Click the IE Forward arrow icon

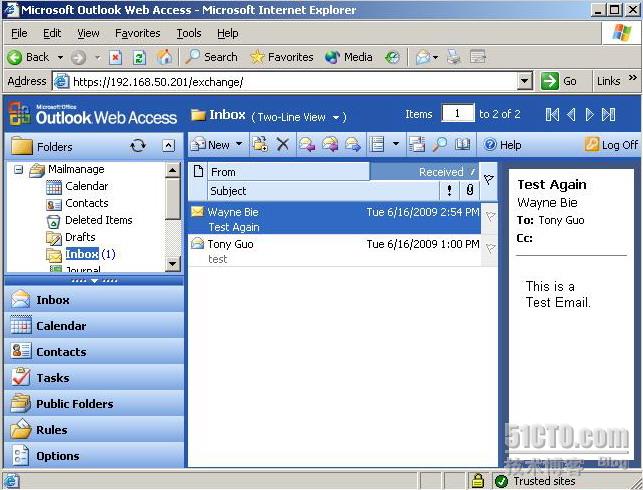[78, 57]
